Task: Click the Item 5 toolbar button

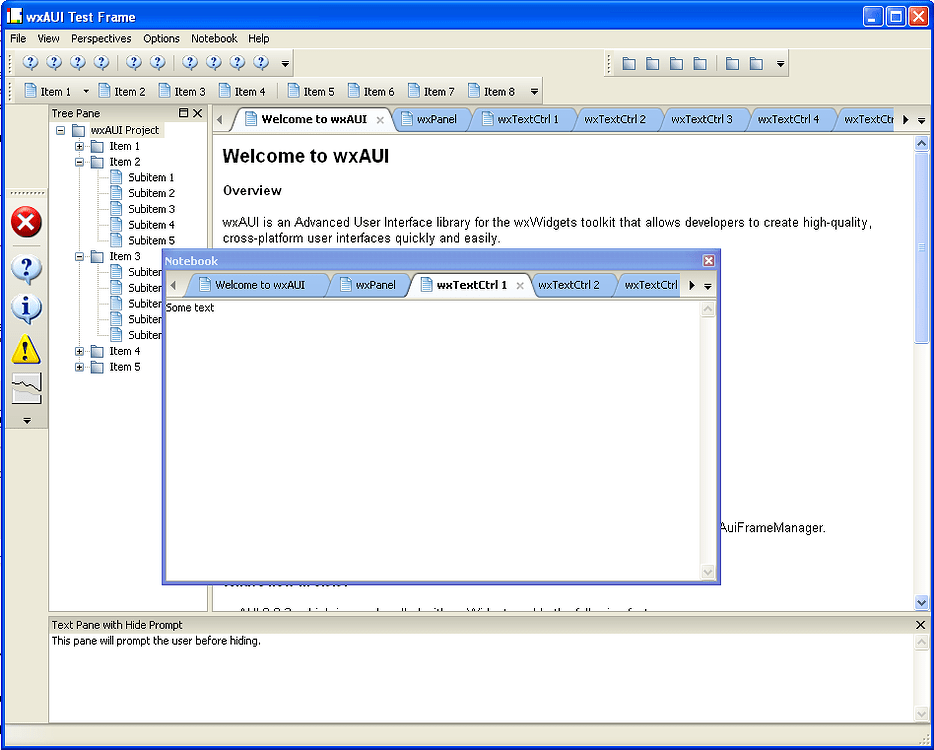Action: [311, 91]
